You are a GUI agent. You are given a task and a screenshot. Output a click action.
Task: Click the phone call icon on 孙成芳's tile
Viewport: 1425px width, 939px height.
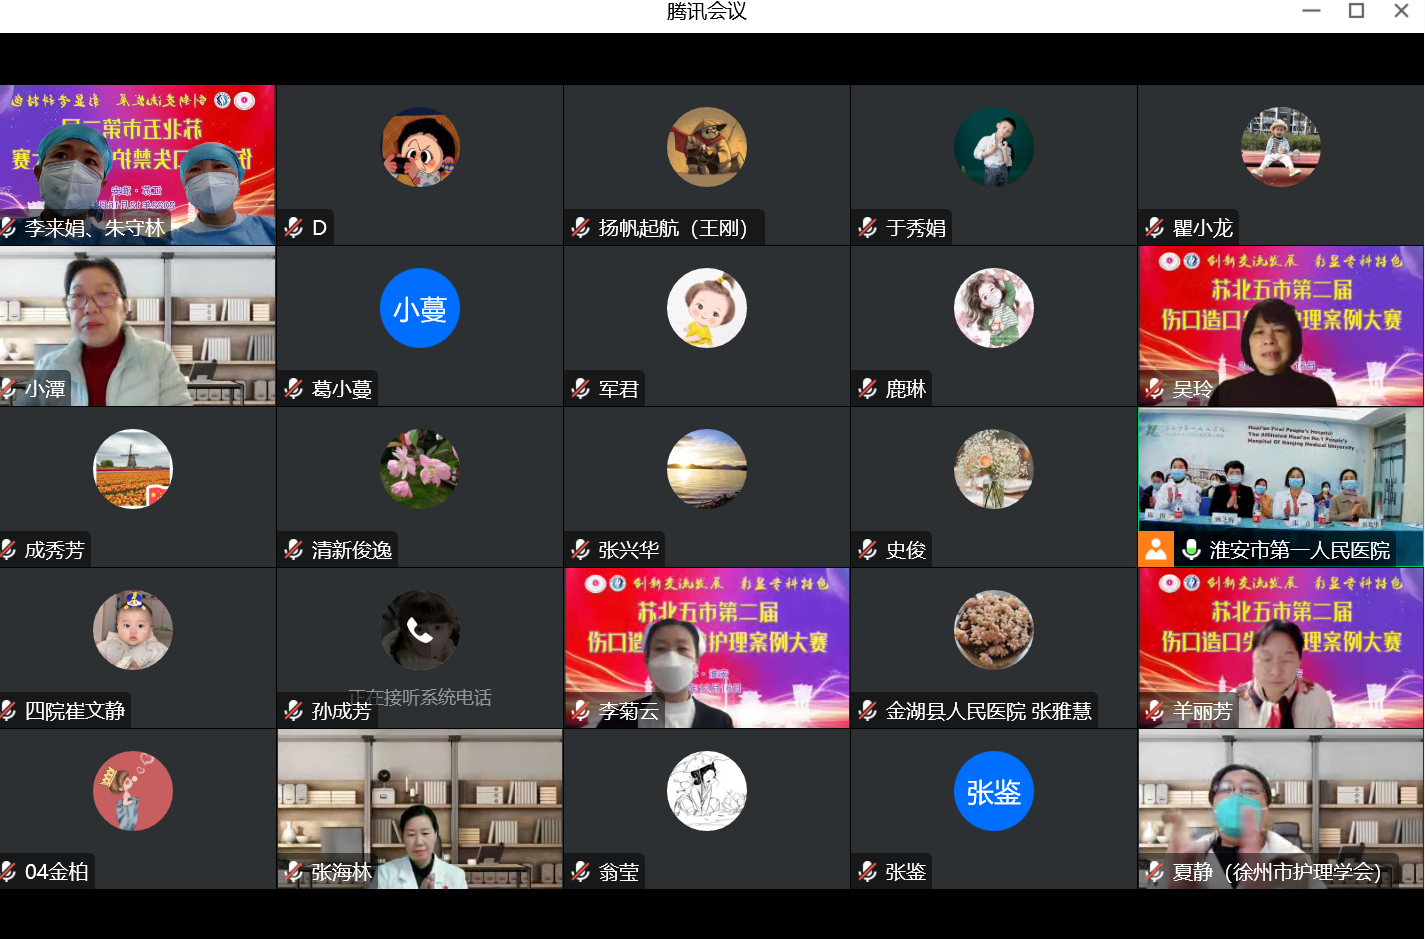click(x=420, y=630)
